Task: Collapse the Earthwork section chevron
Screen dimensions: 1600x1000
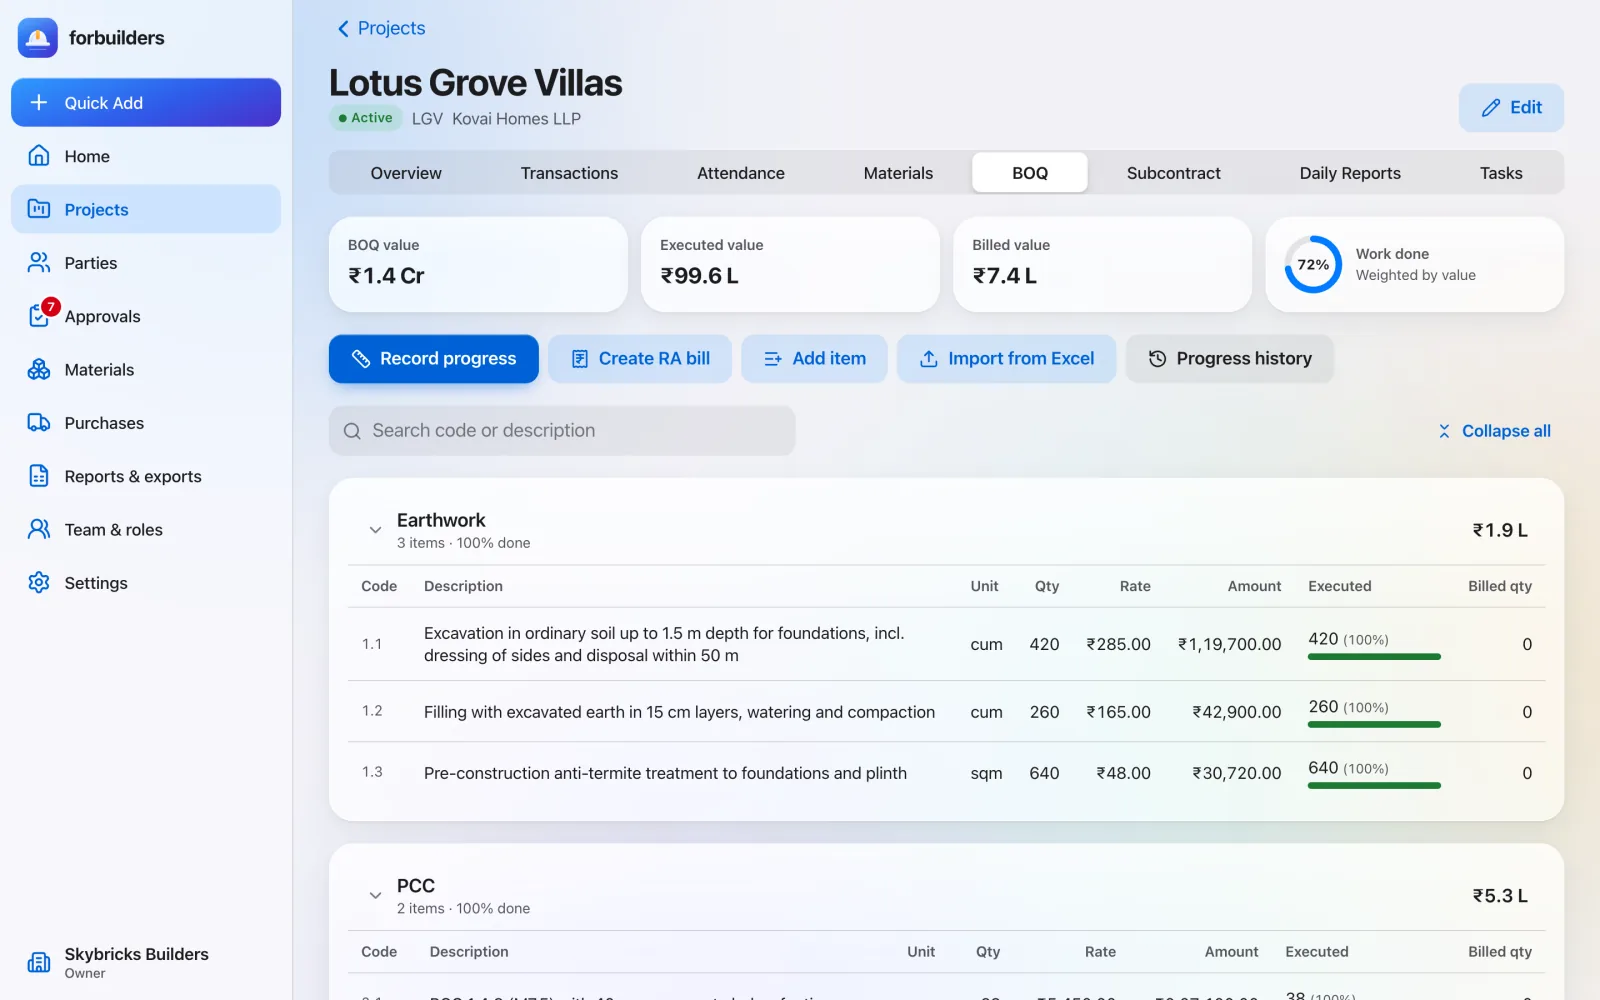Action: tap(375, 530)
